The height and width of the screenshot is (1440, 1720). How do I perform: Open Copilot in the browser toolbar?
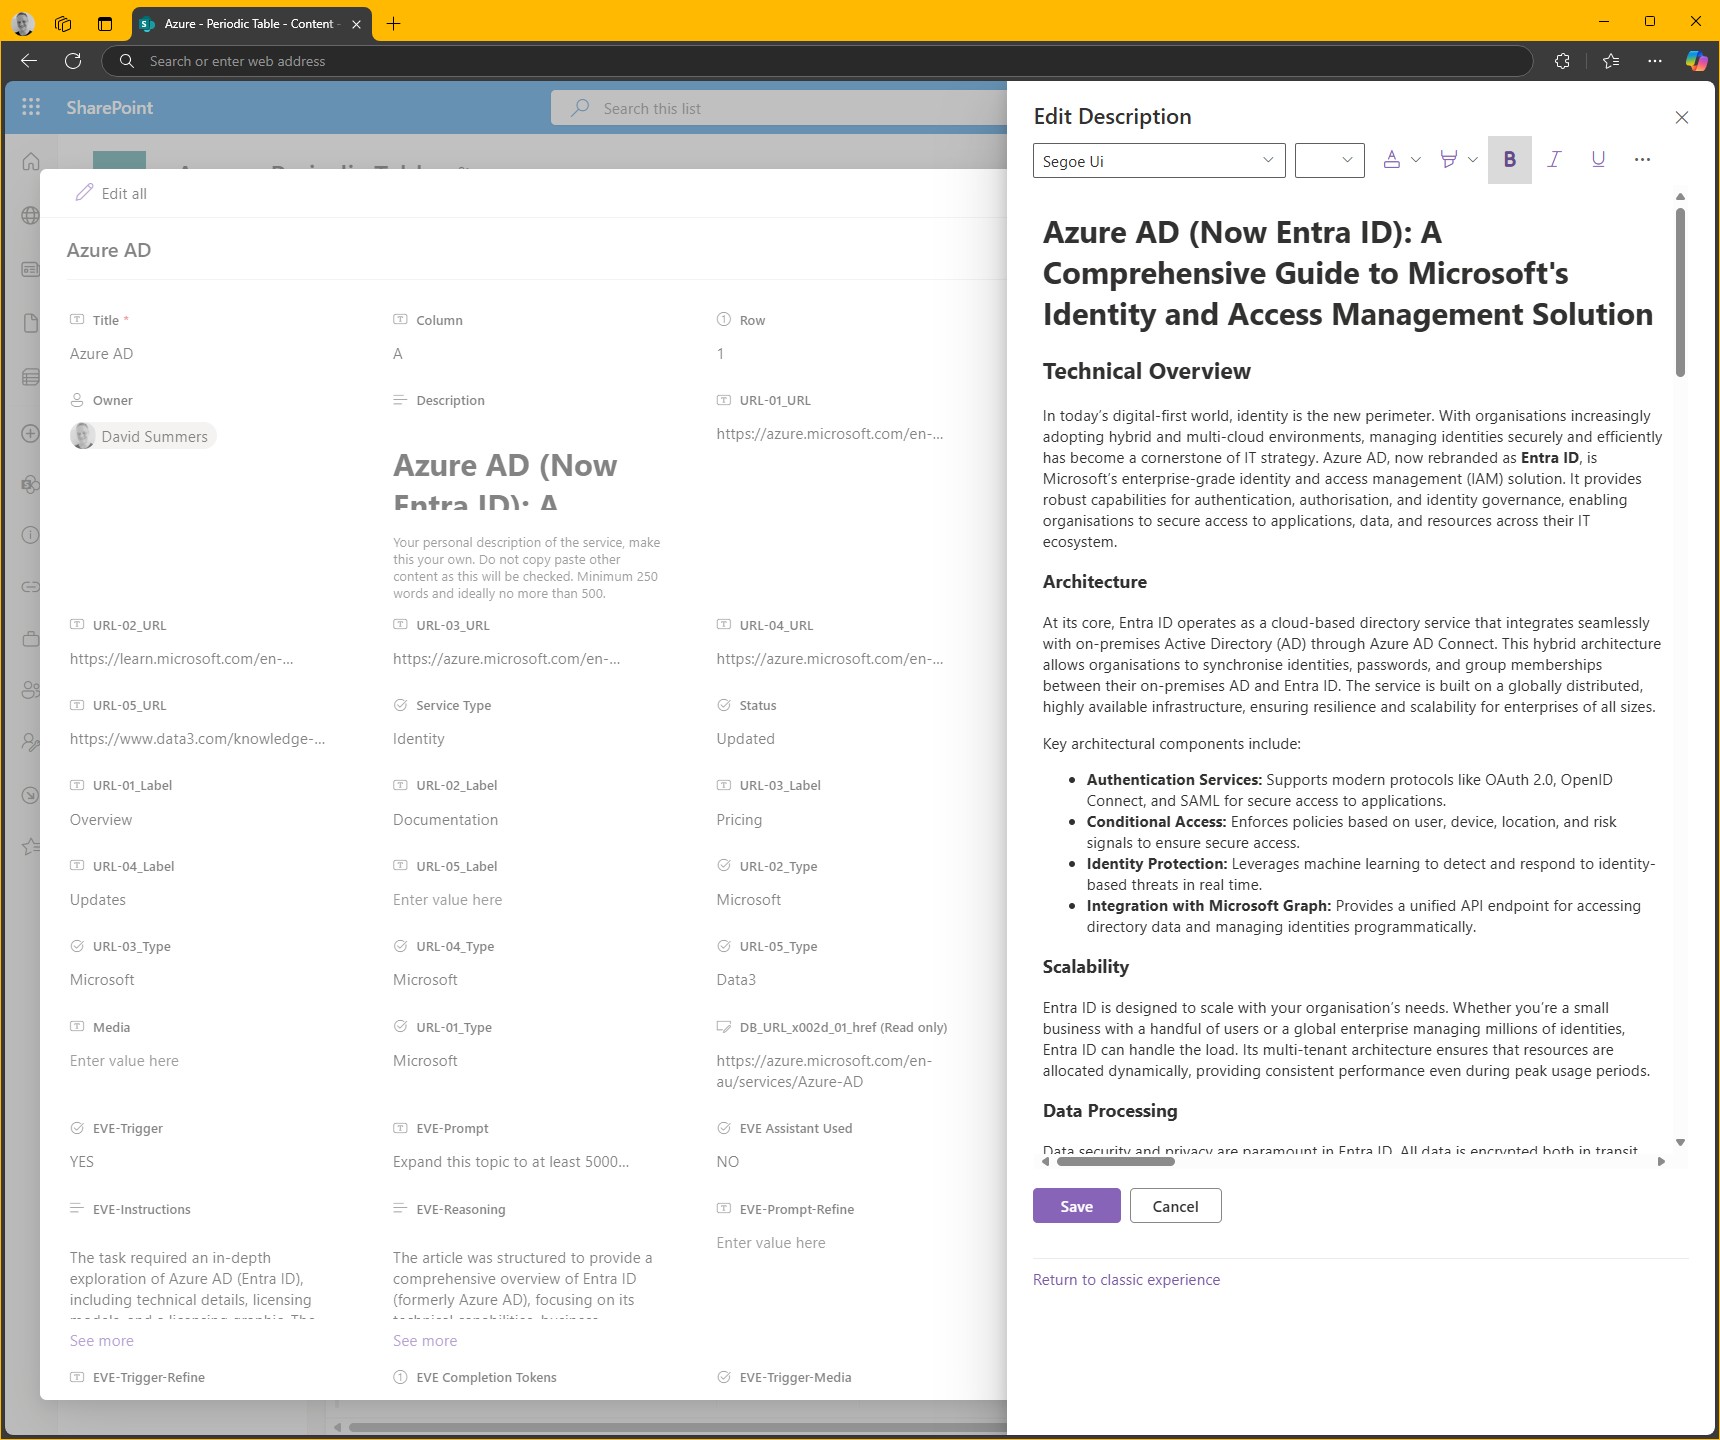tap(1697, 61)
